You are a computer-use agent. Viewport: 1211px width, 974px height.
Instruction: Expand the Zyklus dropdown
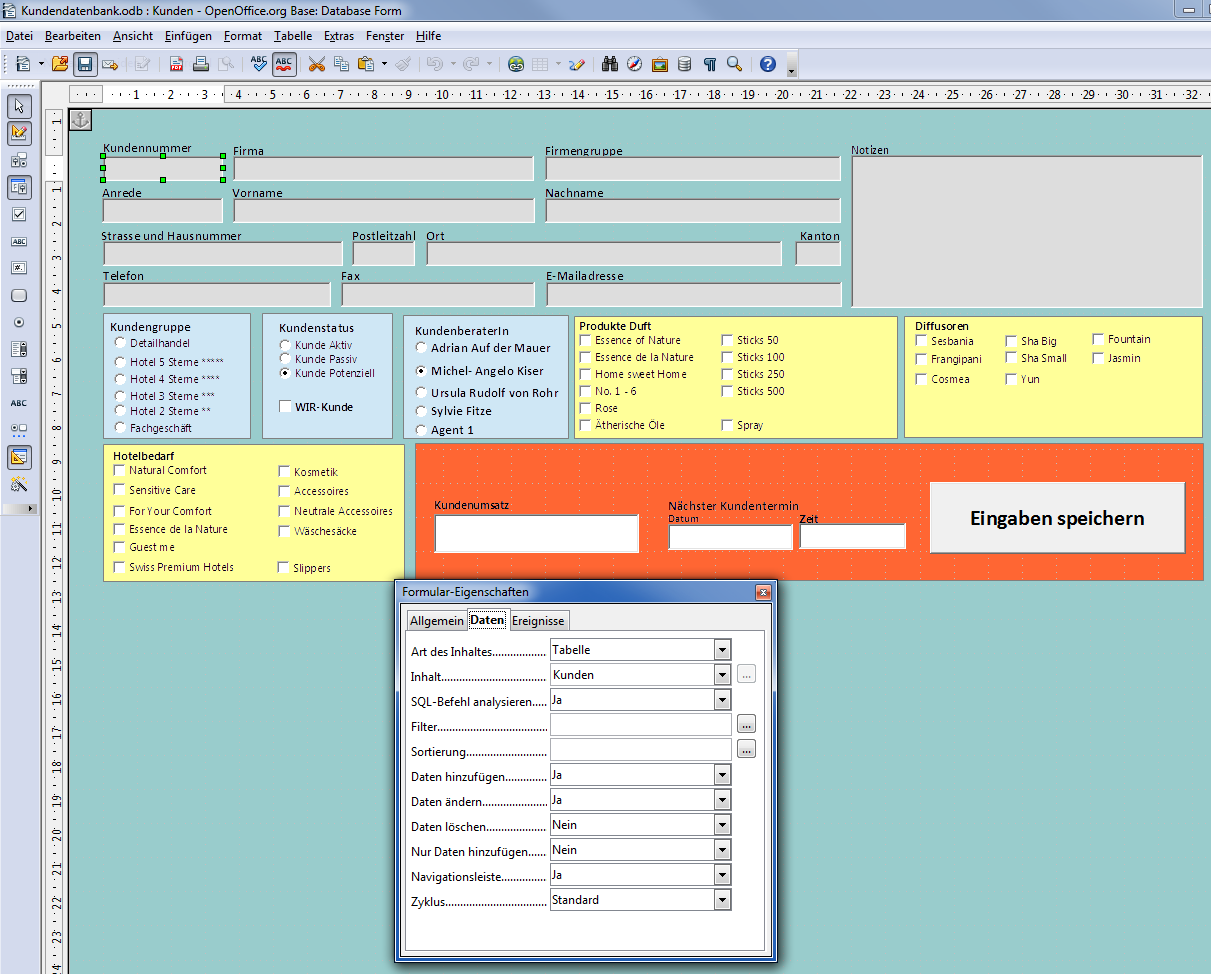(723, 900)
